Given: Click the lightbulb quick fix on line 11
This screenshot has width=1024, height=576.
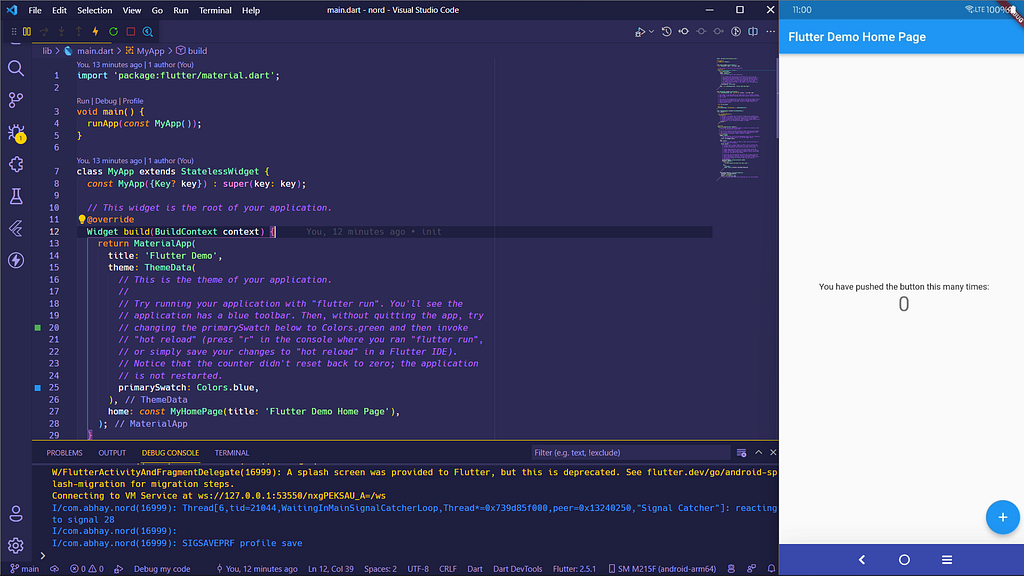Looking at the screenshot, I should [82, 219].
